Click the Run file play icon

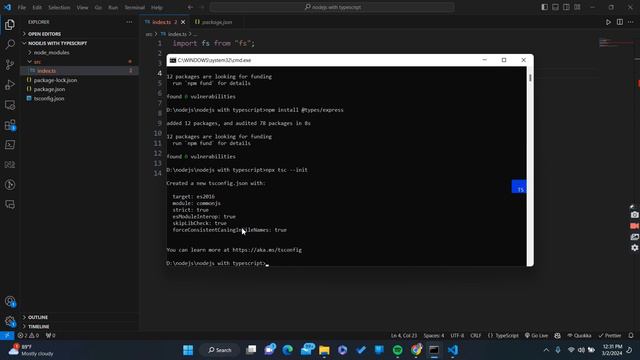pyautogui.click(x=608, y=22)
